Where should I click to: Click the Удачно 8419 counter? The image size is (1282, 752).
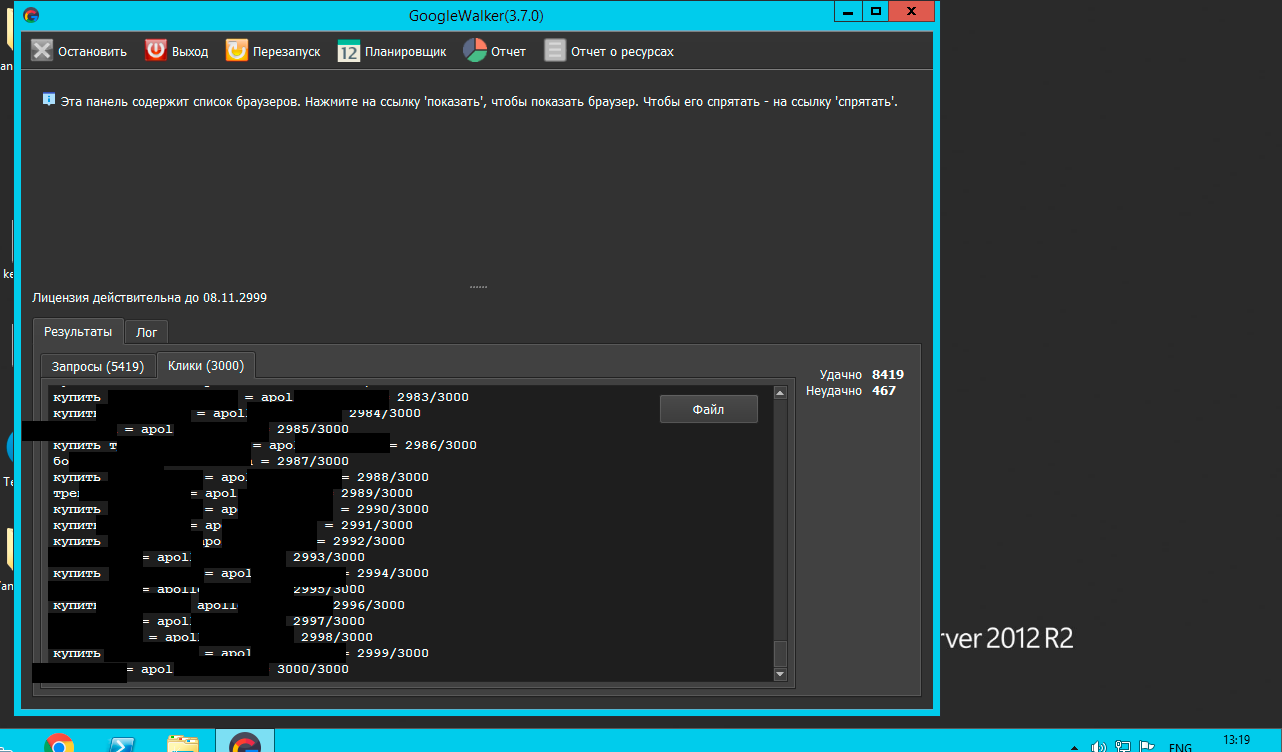pos(862,375)
